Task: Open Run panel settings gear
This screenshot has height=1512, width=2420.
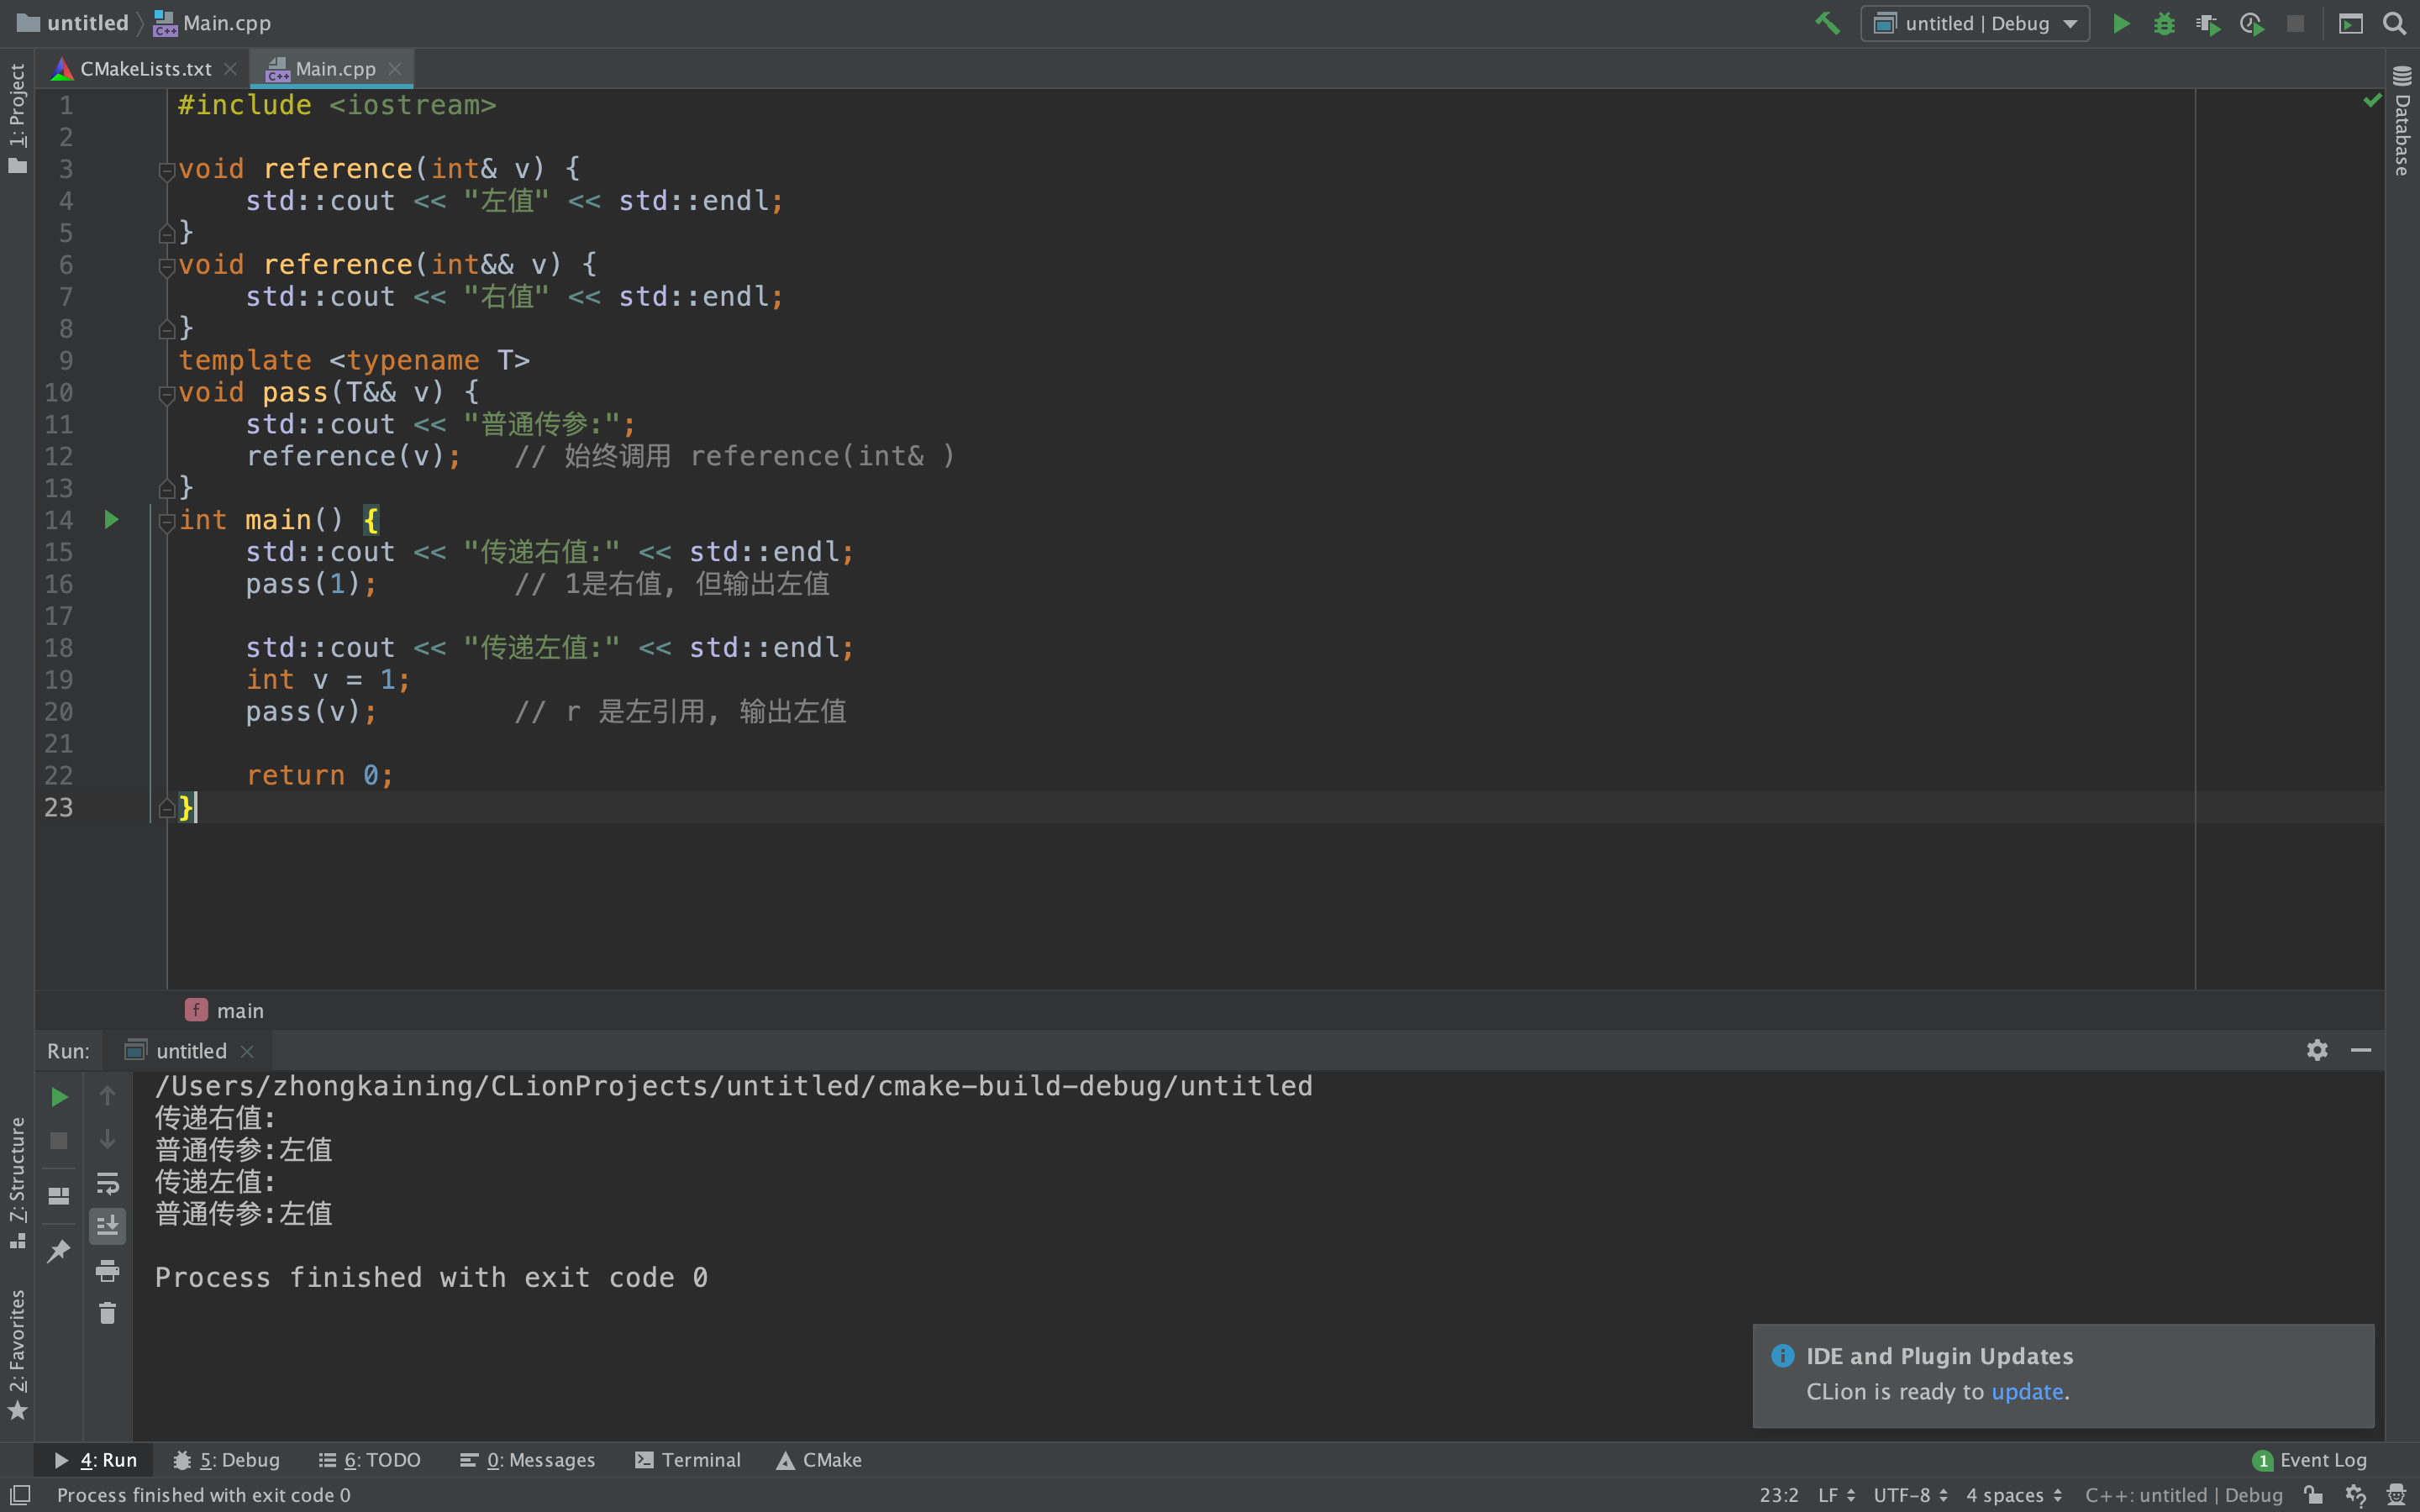Action: 2317,1050
